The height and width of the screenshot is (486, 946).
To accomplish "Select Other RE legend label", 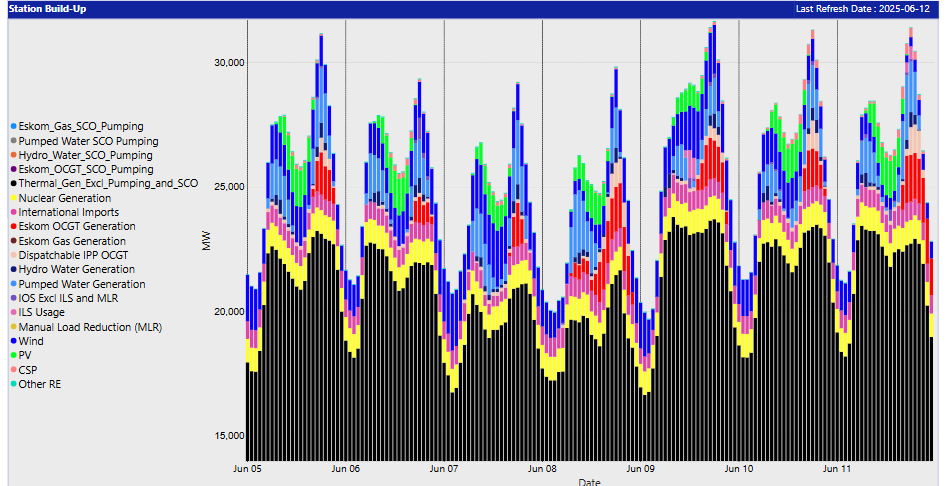I will [x=39, y=384].
